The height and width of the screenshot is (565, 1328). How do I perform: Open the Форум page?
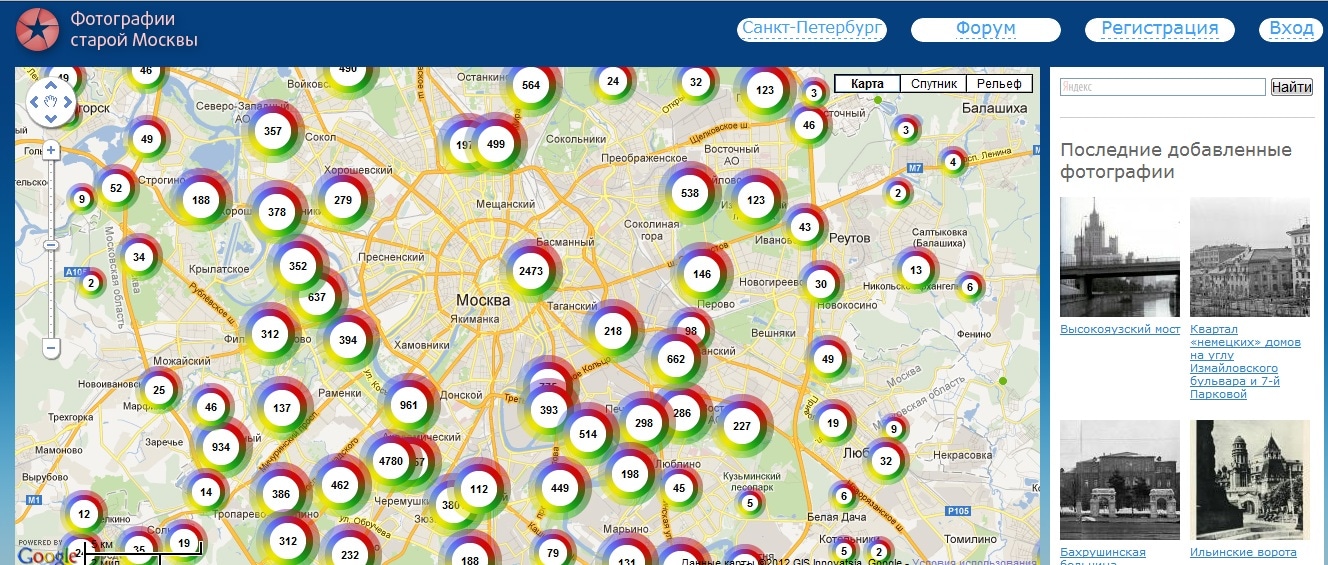[x=985, y=29]
